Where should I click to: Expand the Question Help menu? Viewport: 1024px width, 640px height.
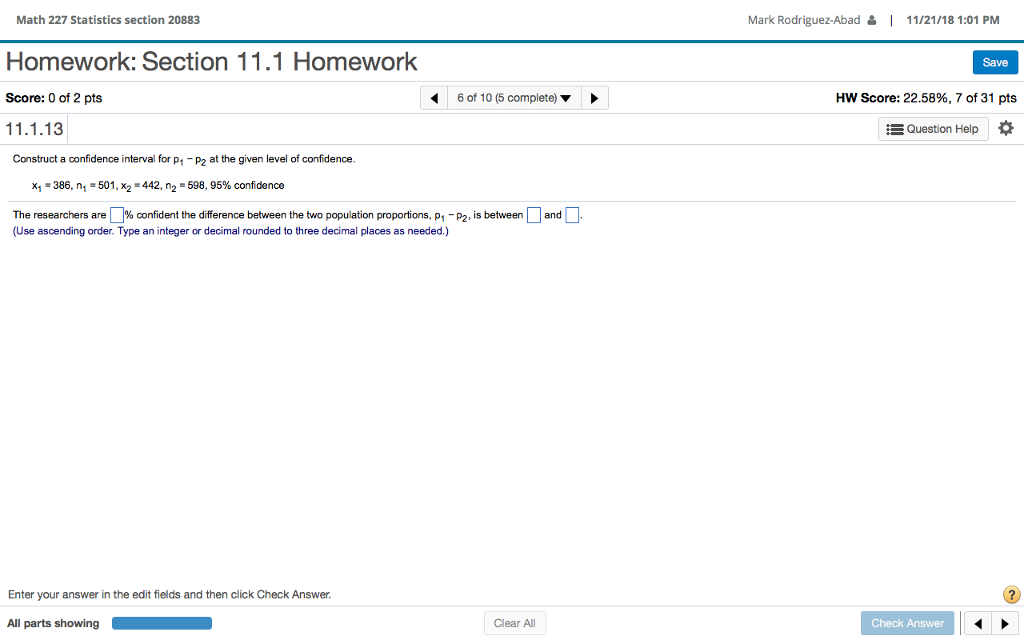coord(933,128)
